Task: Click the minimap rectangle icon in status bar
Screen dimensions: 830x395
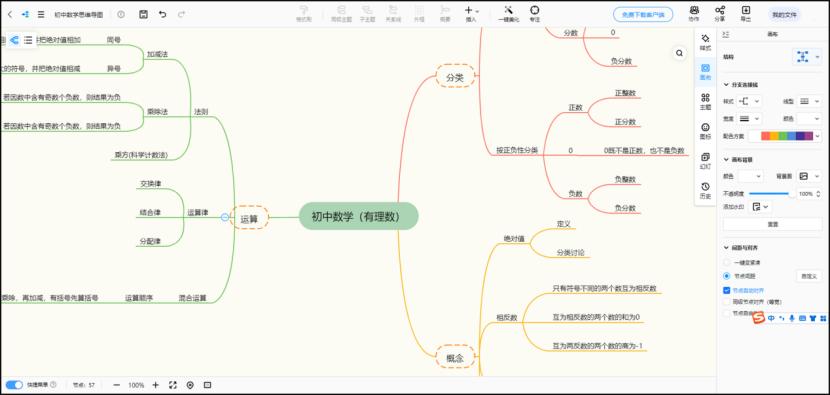Action: 207,385
